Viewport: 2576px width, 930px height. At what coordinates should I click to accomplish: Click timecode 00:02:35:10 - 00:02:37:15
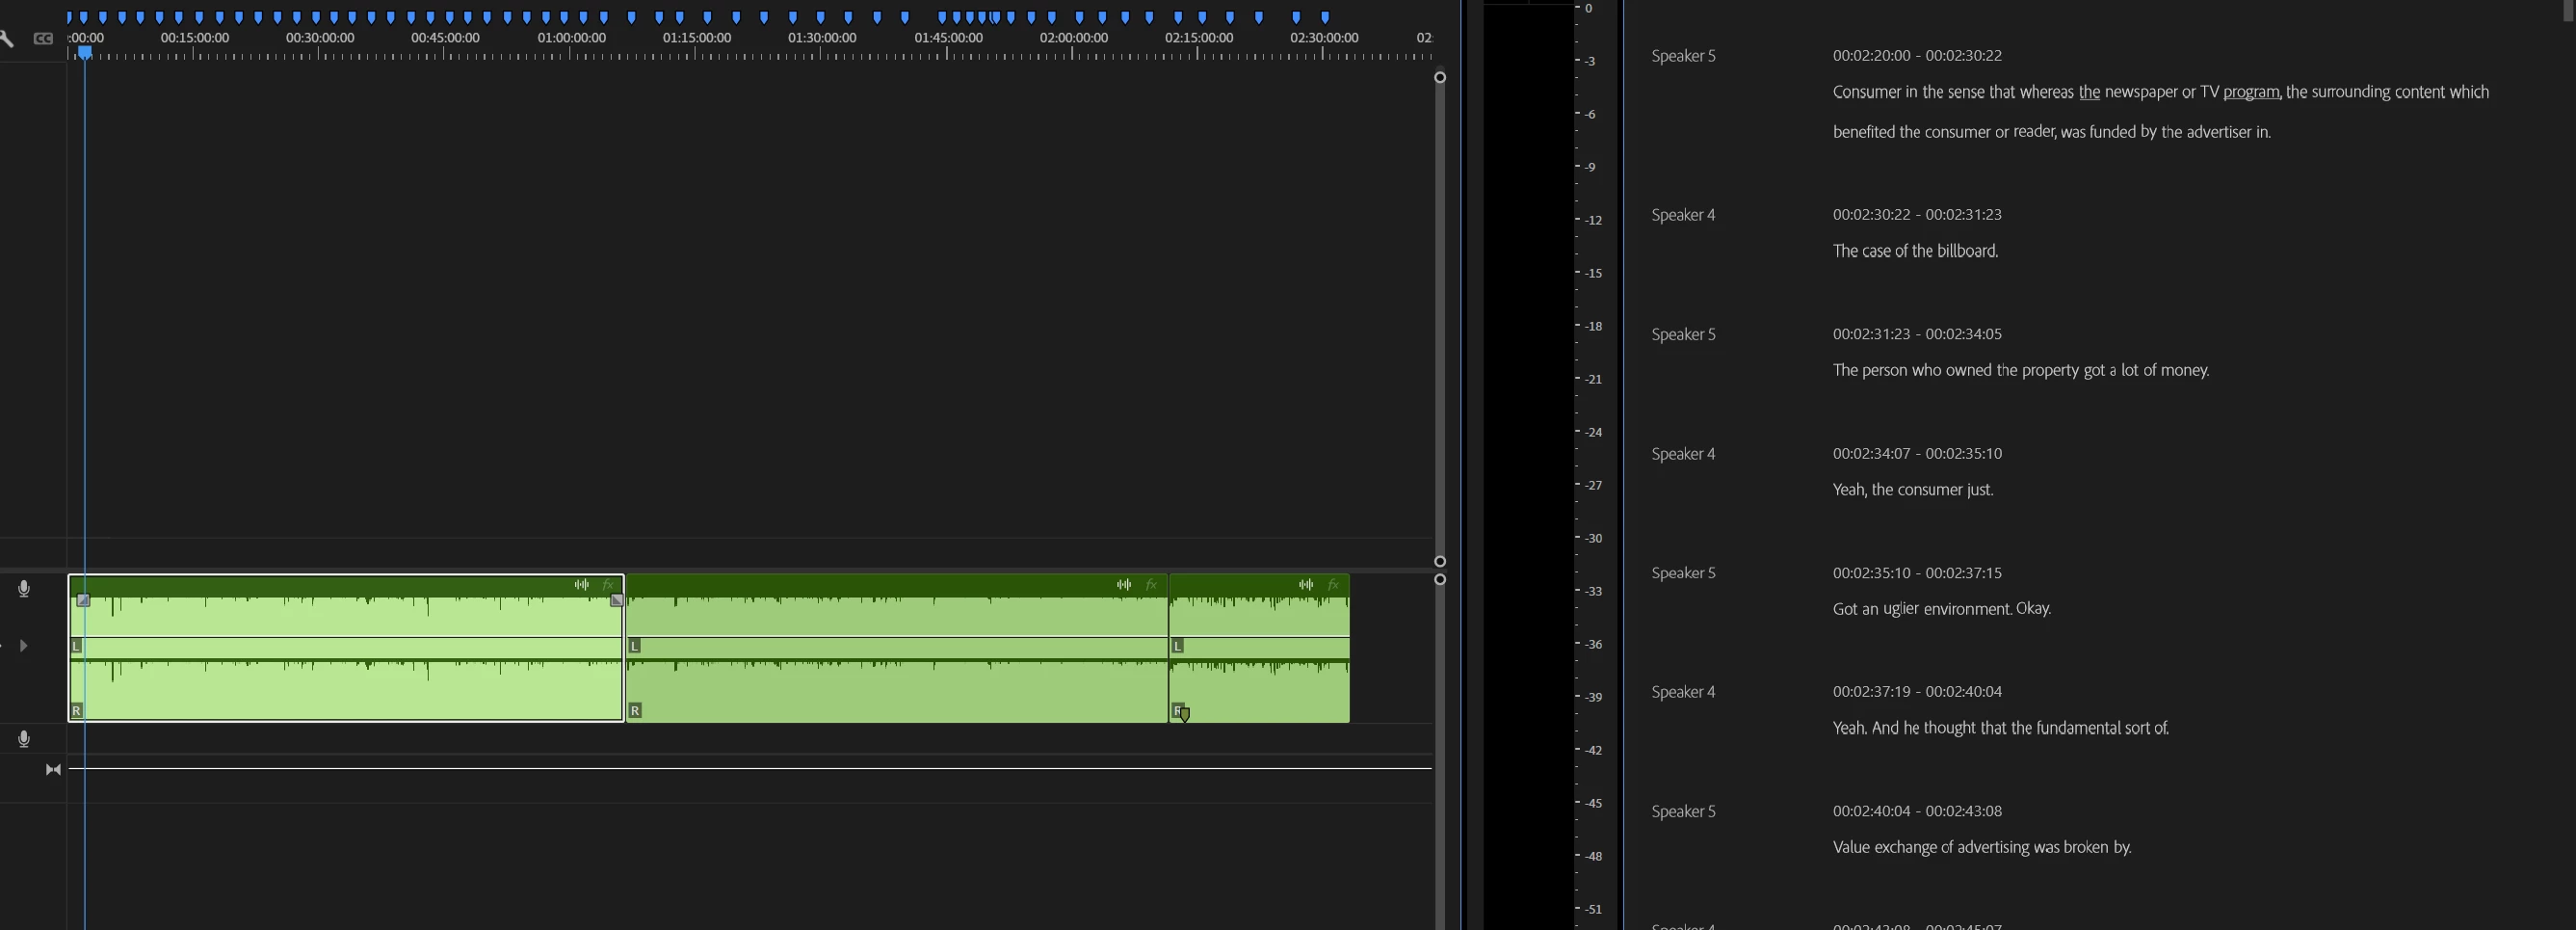point(1917,573)
